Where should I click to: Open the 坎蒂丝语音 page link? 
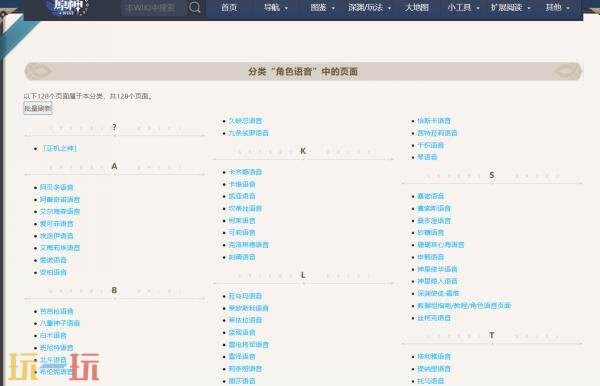pyautogui.click(x=245, y=208)
